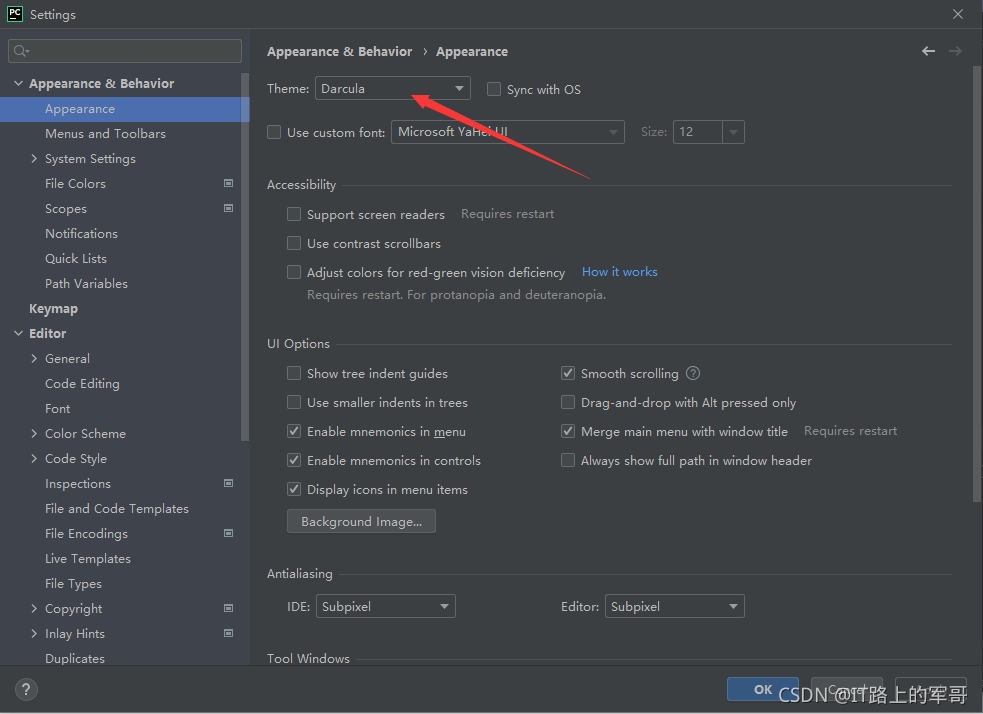Viewport: 983px width, 714px height.
Task: Toggle red-green vision deficiency adjustment
Action: (294, 272)
